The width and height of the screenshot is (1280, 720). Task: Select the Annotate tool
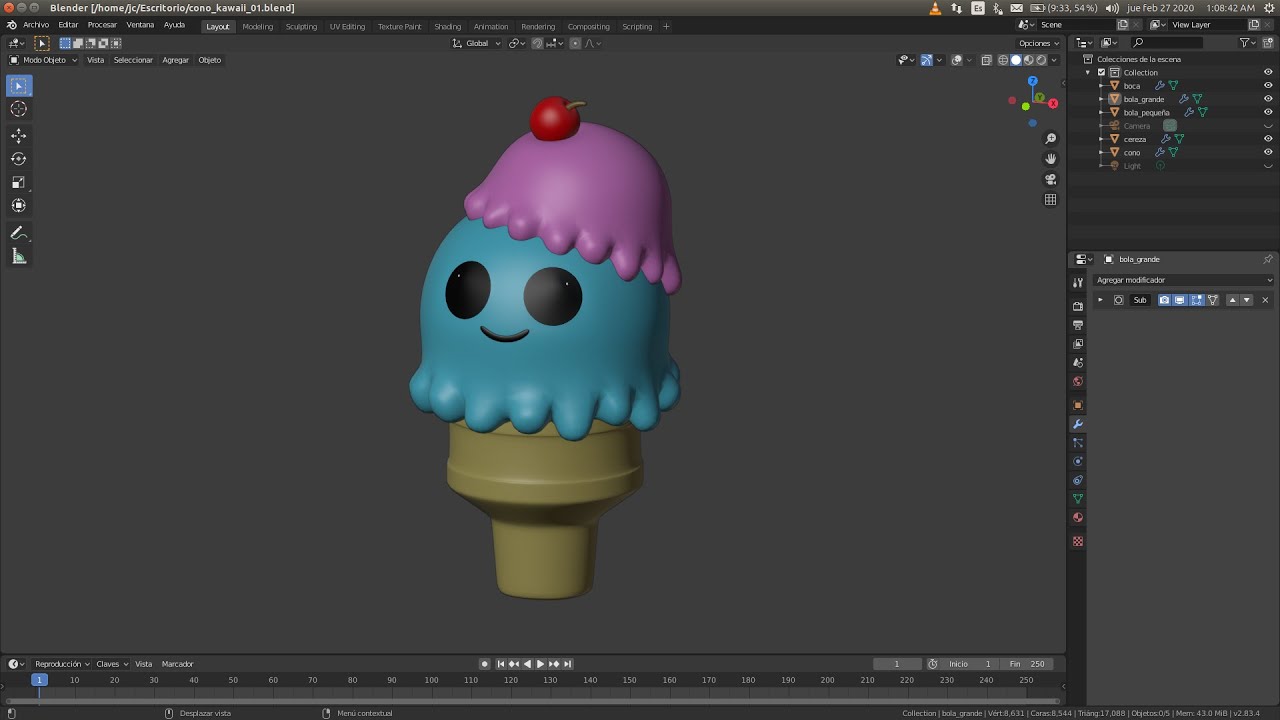19,233
